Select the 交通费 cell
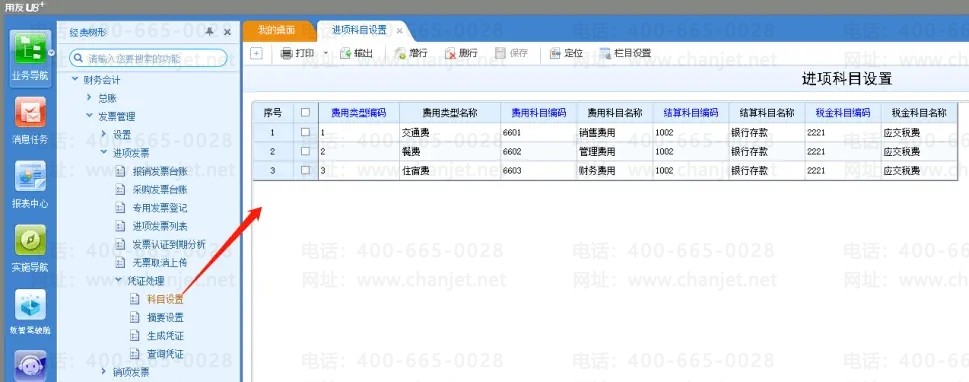The width and height of the screenshot is (969, 382). pyautogui.click(x=450, y=132)
